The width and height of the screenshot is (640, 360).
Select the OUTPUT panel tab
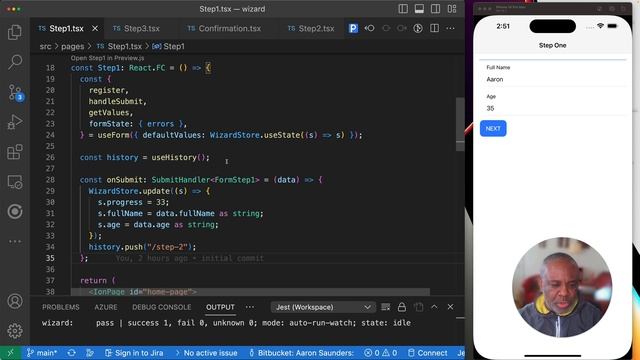[220, 307]
